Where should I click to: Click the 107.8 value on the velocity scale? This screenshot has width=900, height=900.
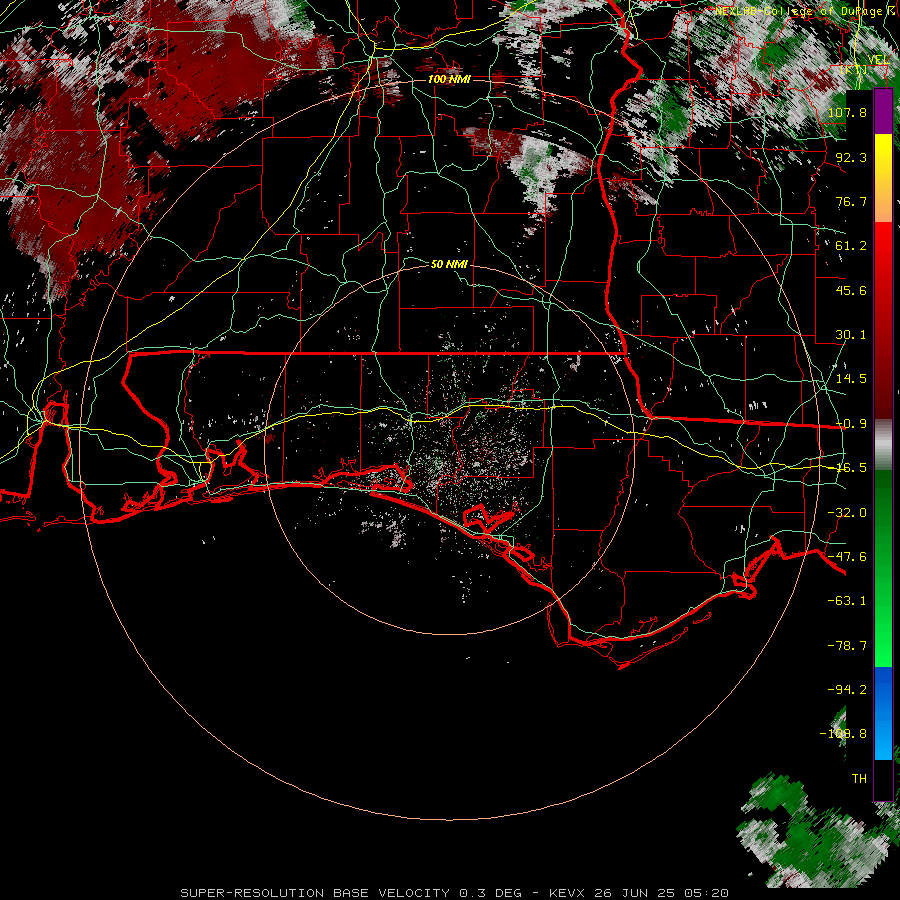(x=847, y=112)
